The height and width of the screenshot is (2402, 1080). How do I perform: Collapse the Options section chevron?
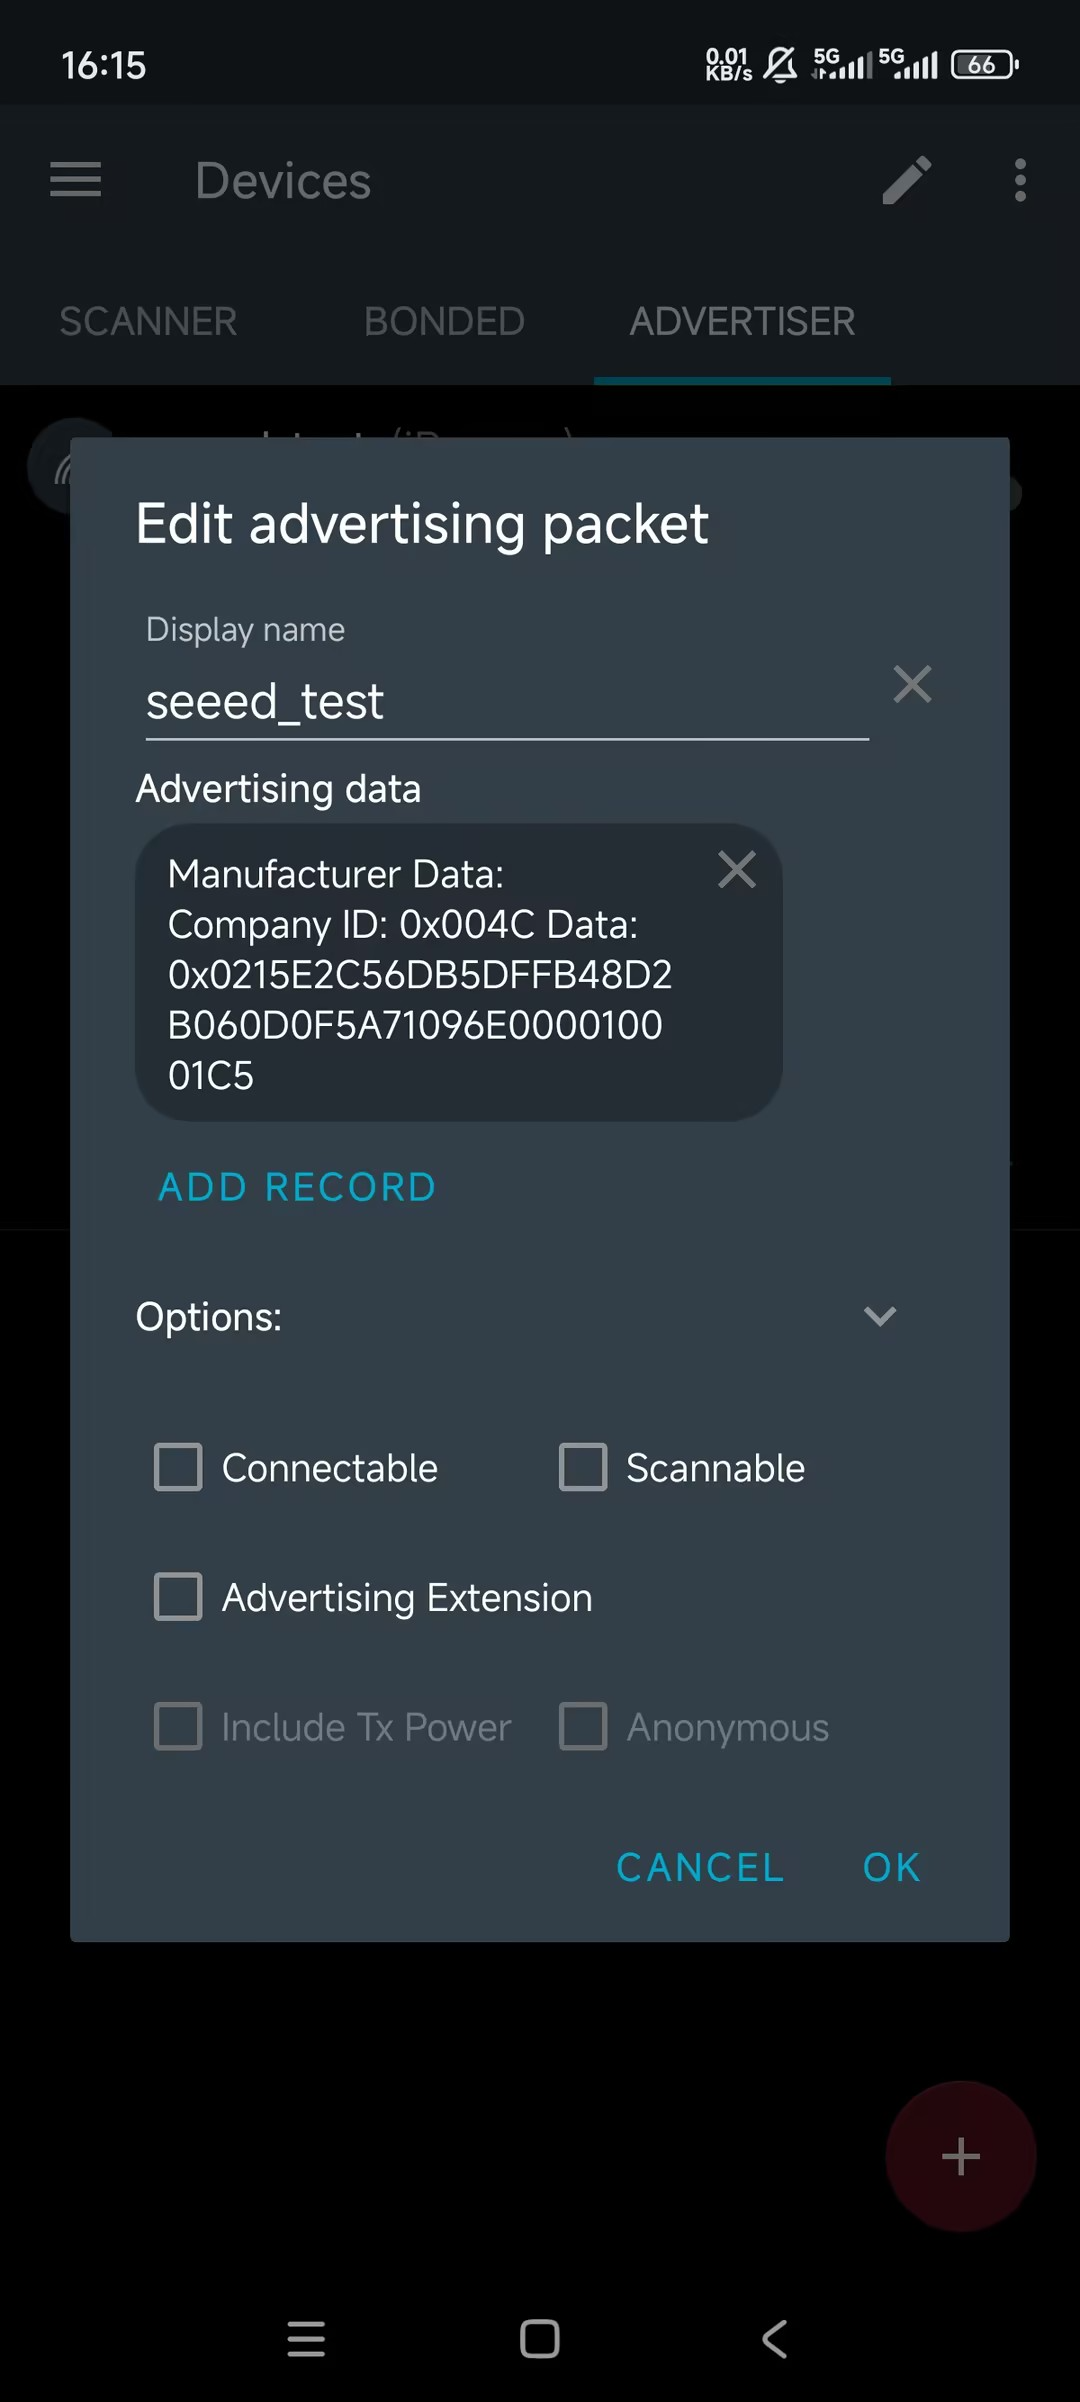tap(880, 1316)
